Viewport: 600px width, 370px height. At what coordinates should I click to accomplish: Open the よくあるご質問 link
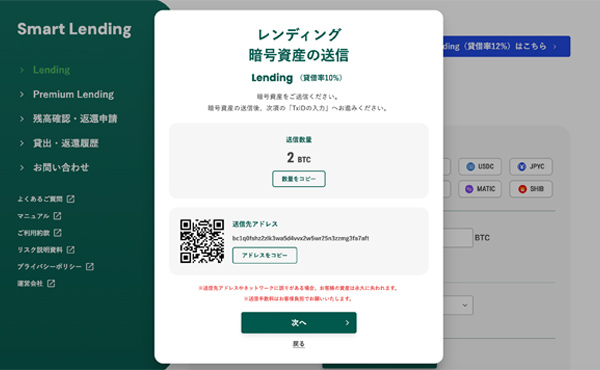point(40,199)
